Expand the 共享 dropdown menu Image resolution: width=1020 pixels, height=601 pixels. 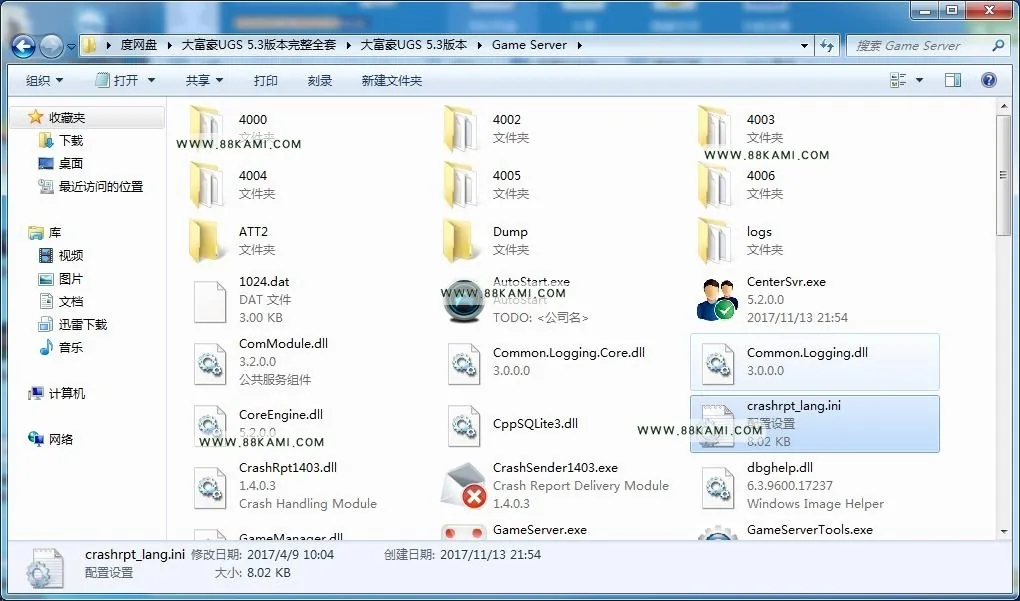click(x=204, y=81)
